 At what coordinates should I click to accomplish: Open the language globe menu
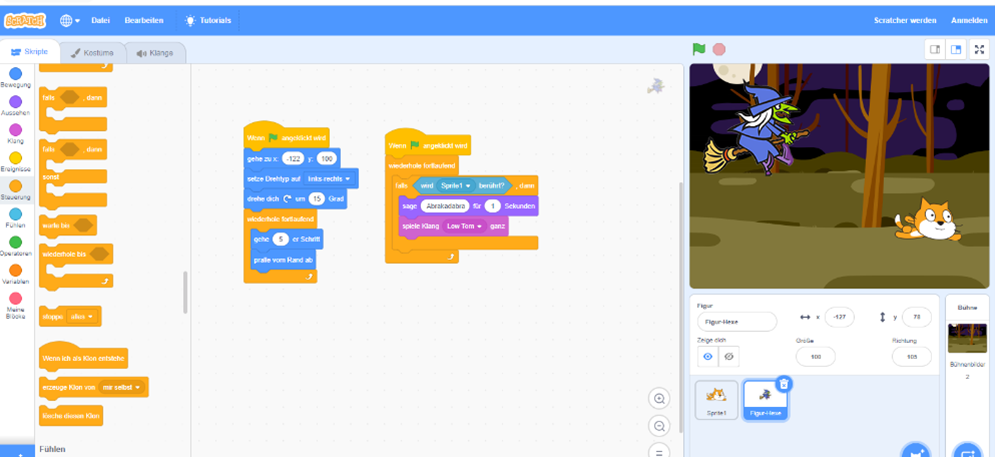tap(70, 20)
